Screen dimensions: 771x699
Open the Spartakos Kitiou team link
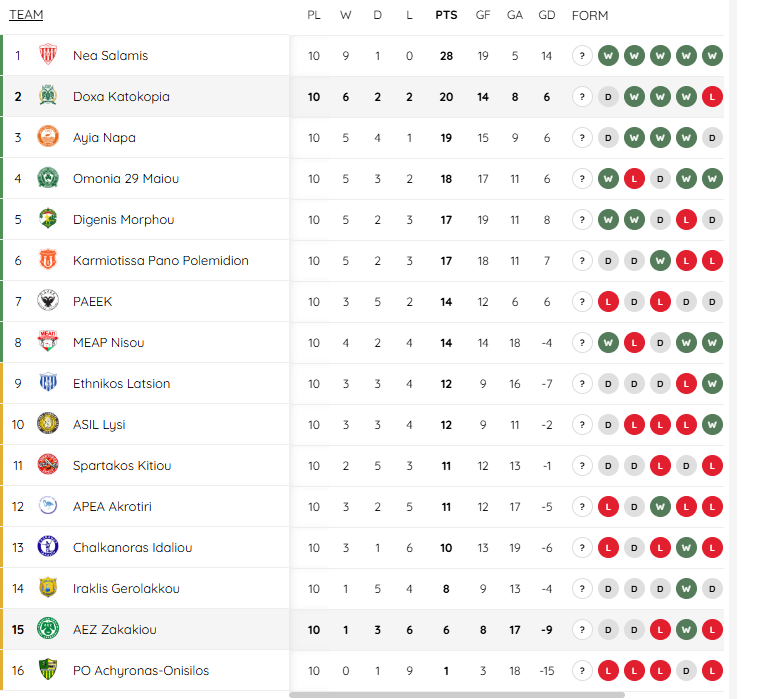122,466
